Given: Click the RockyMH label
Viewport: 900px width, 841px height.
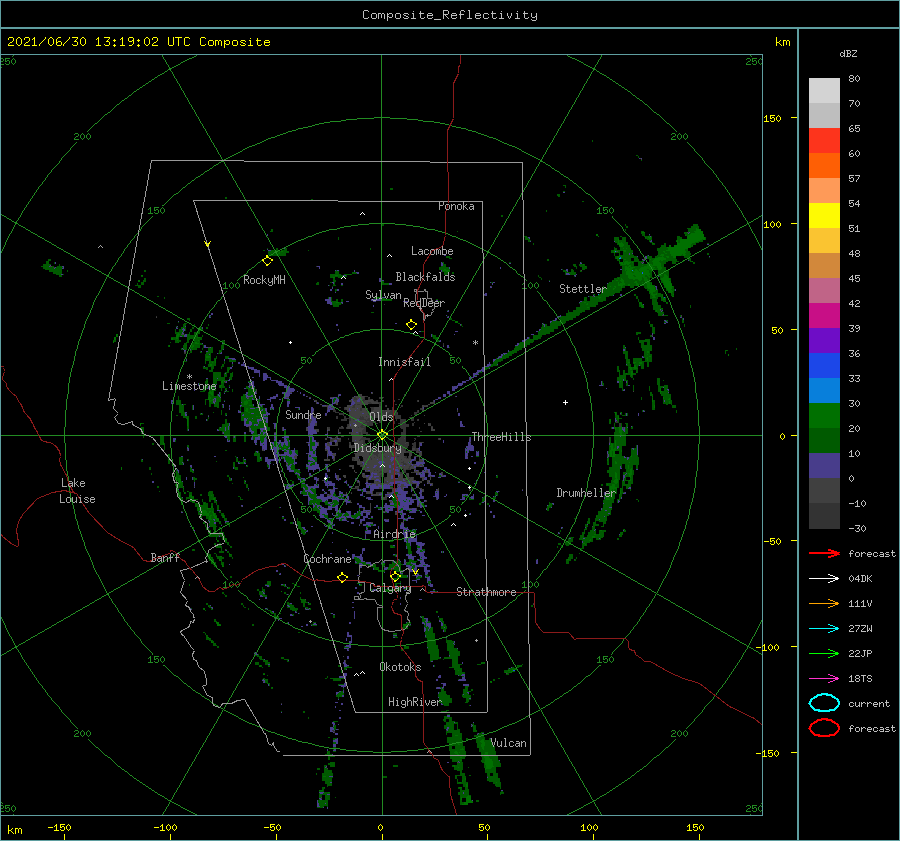Looking at the screenshot, I should click(x=264, y=280).
